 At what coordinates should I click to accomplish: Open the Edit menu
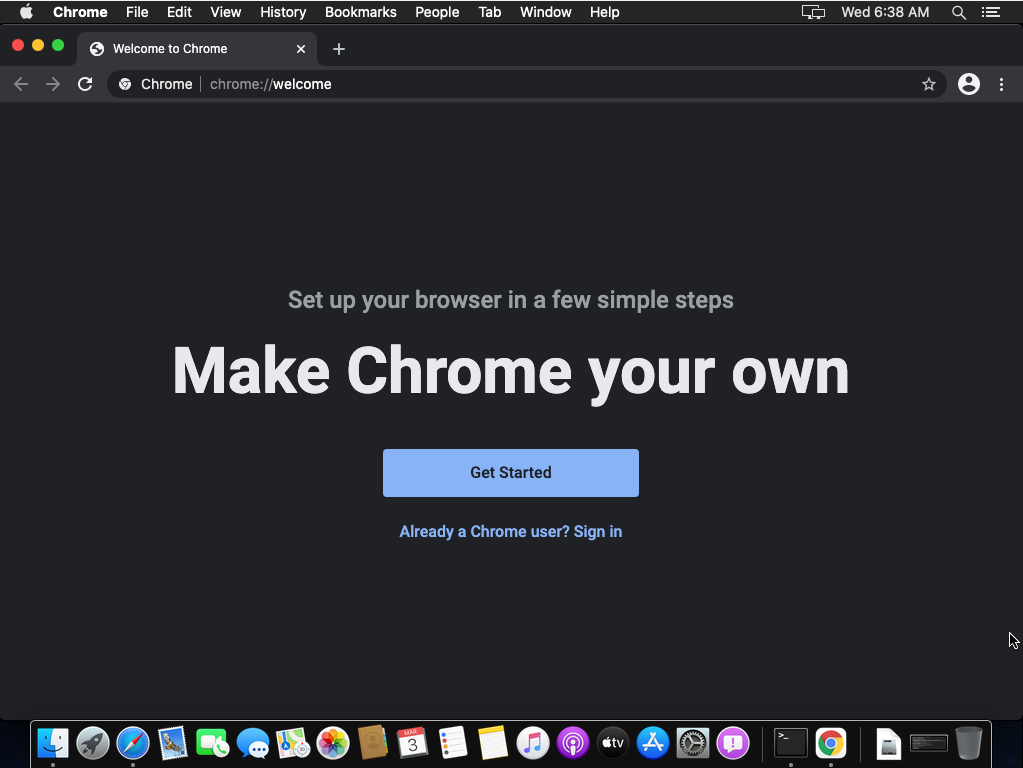point(179,12)
